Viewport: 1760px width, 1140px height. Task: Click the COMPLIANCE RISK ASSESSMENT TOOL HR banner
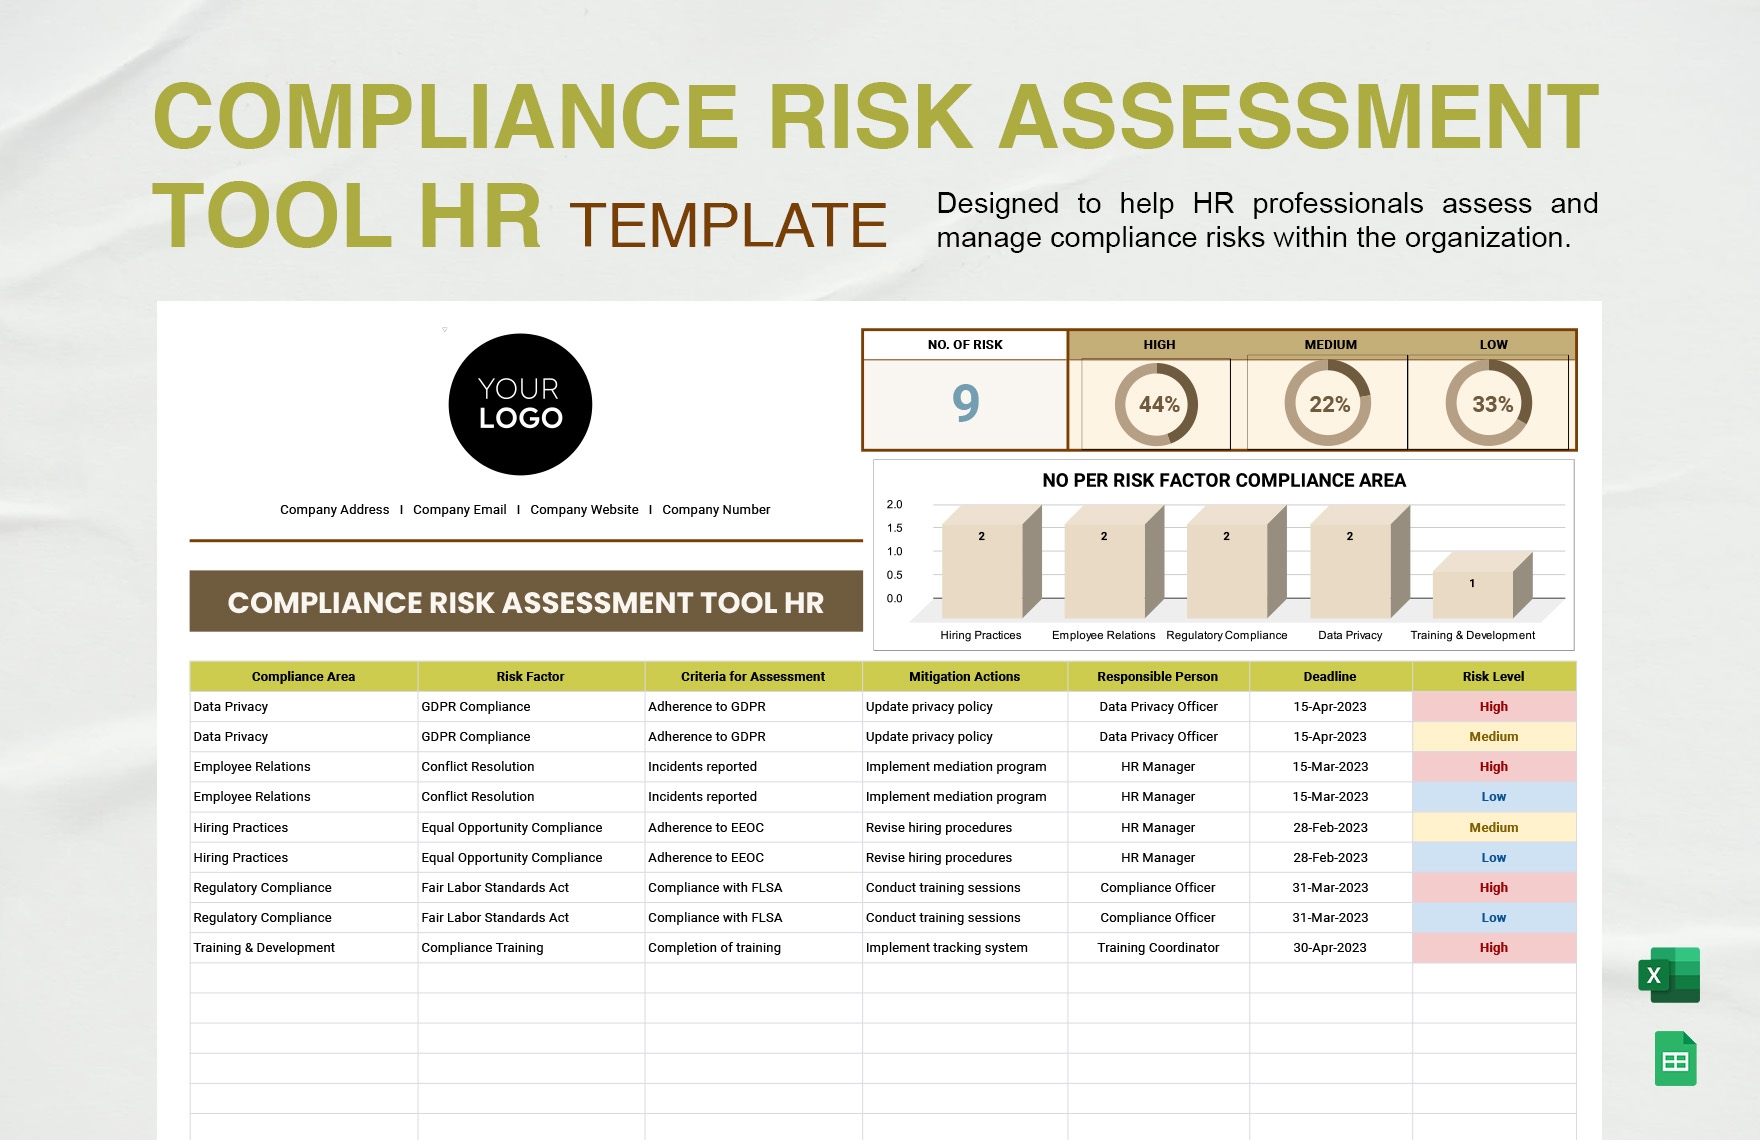[x=526, y=602]
